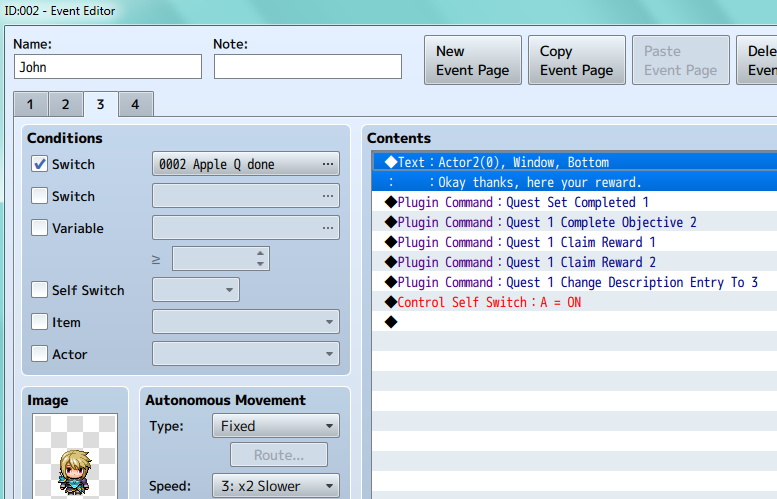Open the Actor condition dropdown
This screenshot has width=777, height=499.
tap(246, 354)
